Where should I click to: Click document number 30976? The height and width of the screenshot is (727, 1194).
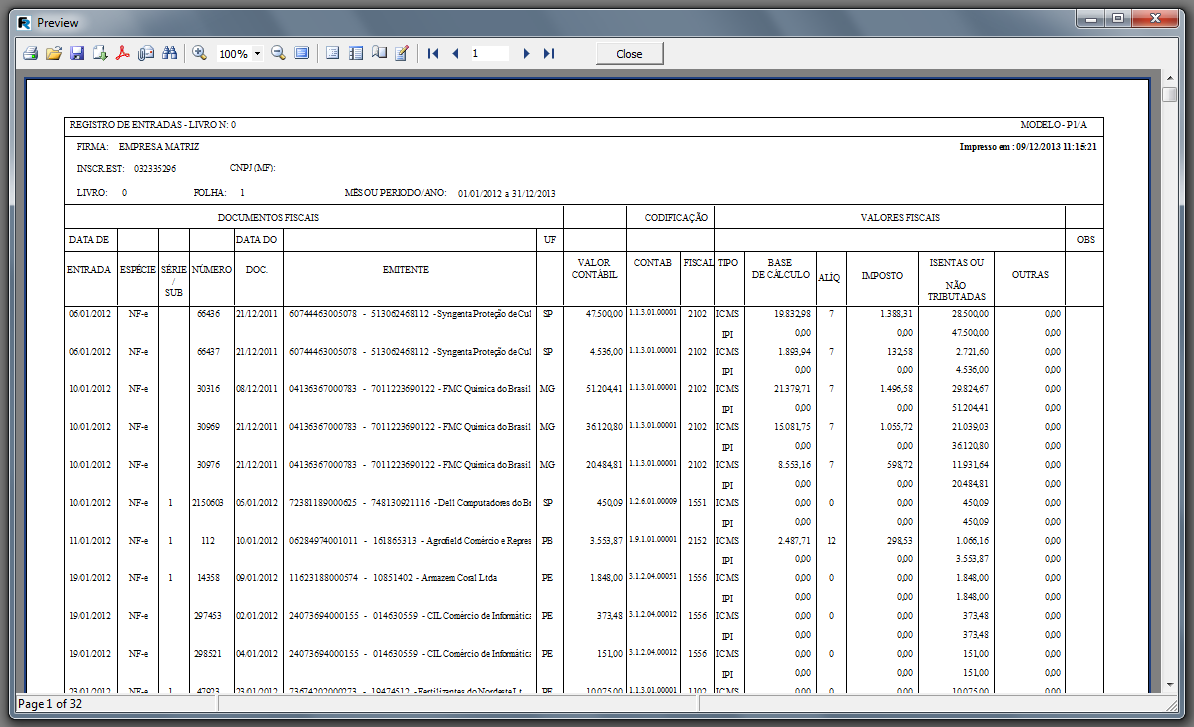208,465
